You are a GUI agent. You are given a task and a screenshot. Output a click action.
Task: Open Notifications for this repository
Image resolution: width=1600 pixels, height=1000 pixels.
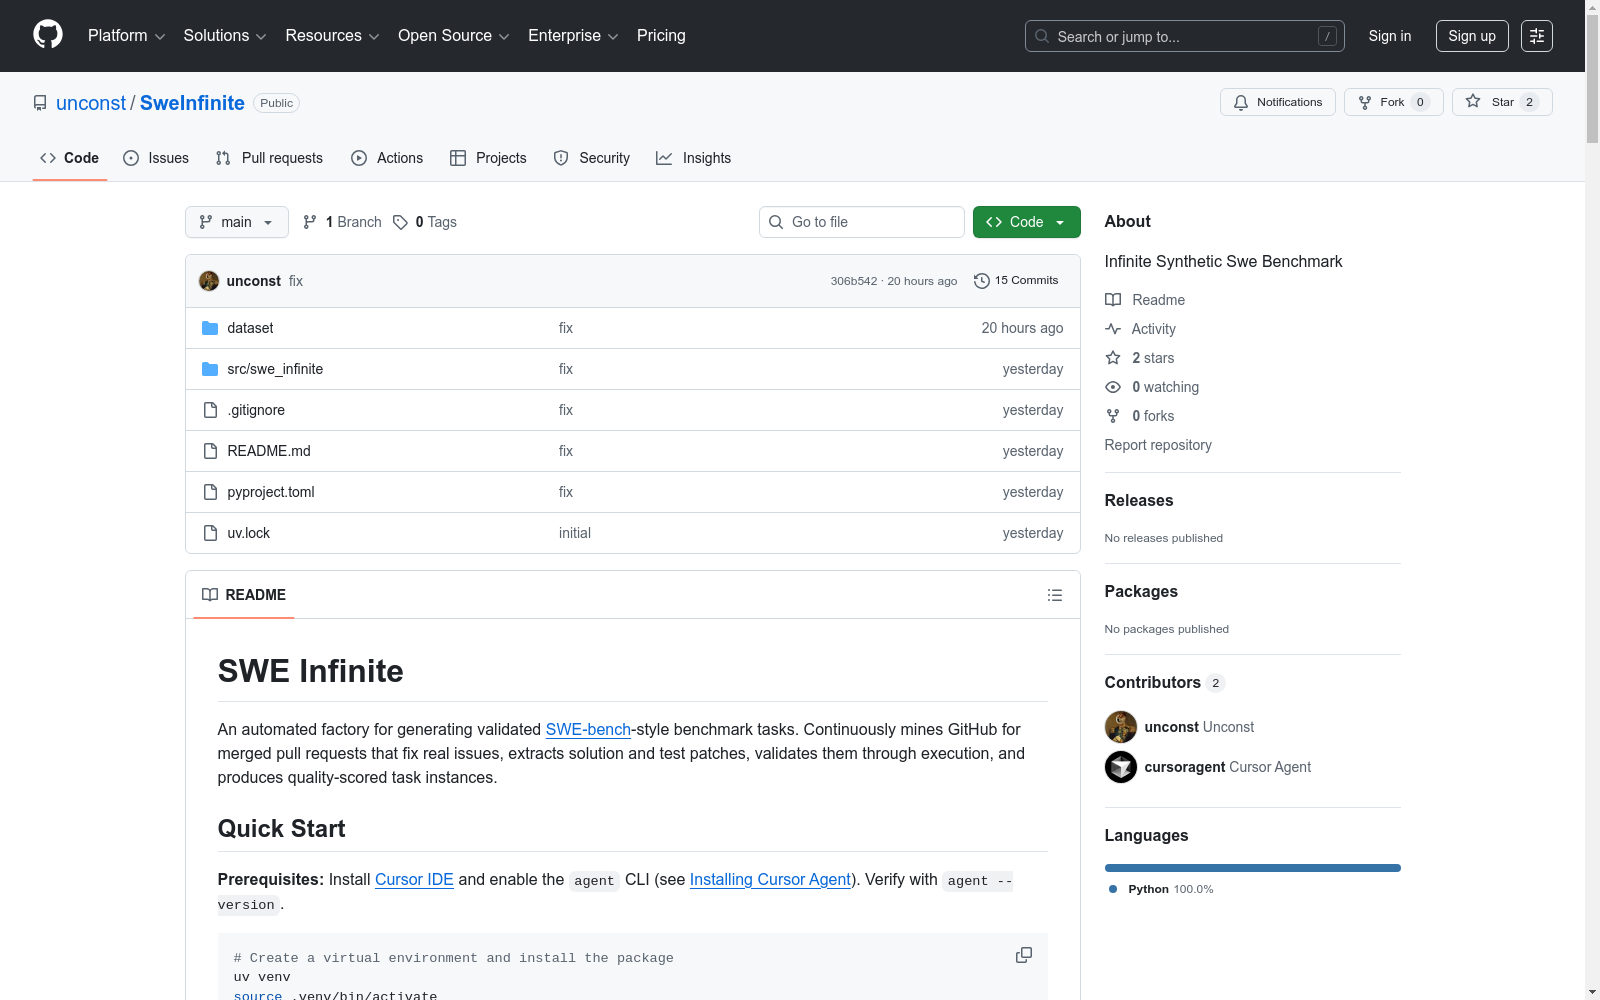pyautogui.click(x=1278, y=102)
